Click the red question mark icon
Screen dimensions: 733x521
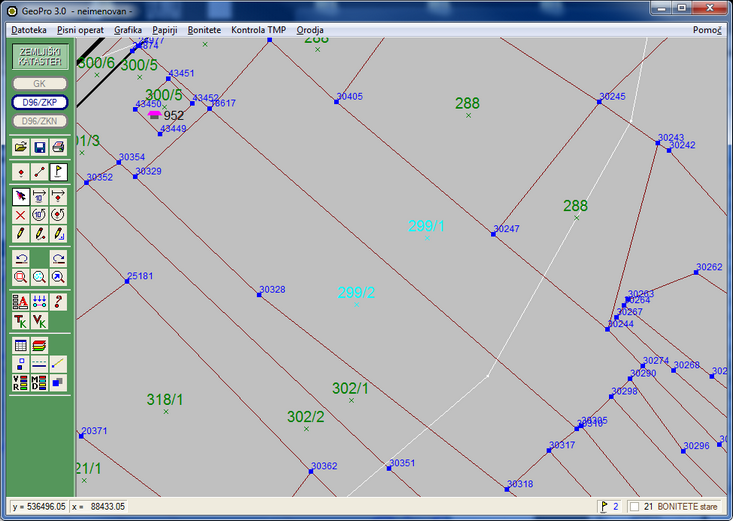[58, 301]
